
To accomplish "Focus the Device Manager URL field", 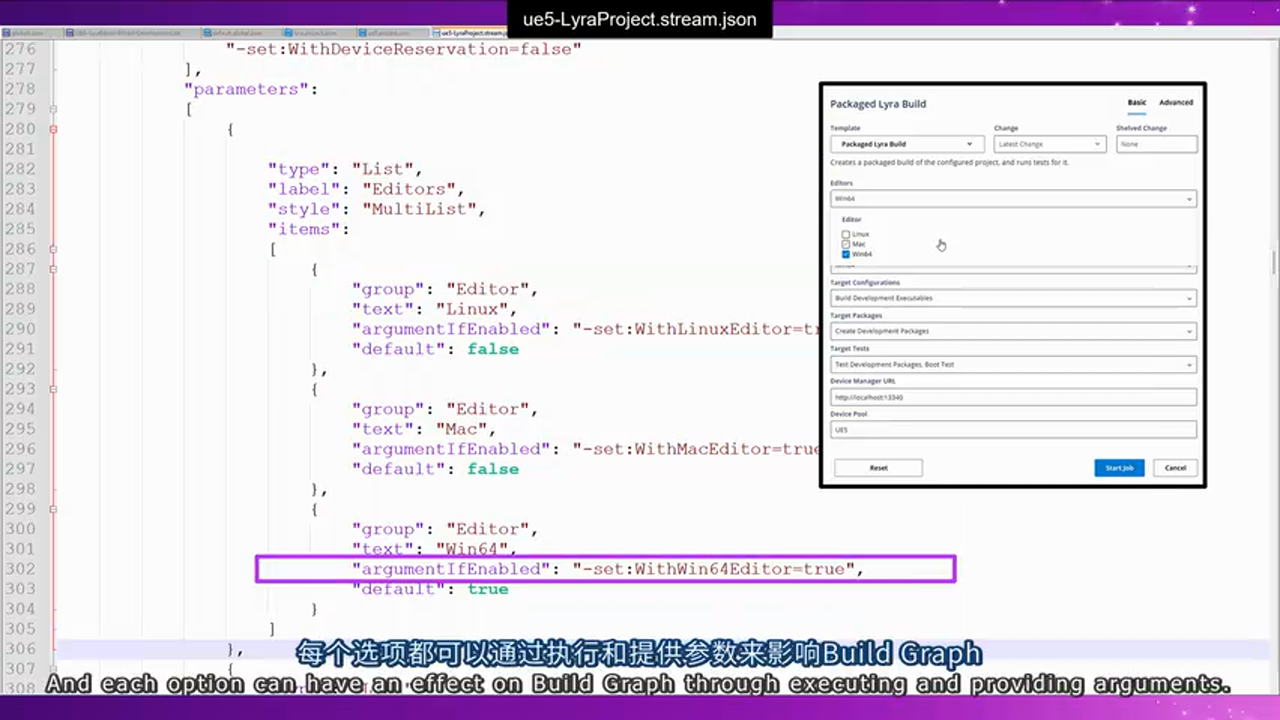I will [x=1012, y=397].
